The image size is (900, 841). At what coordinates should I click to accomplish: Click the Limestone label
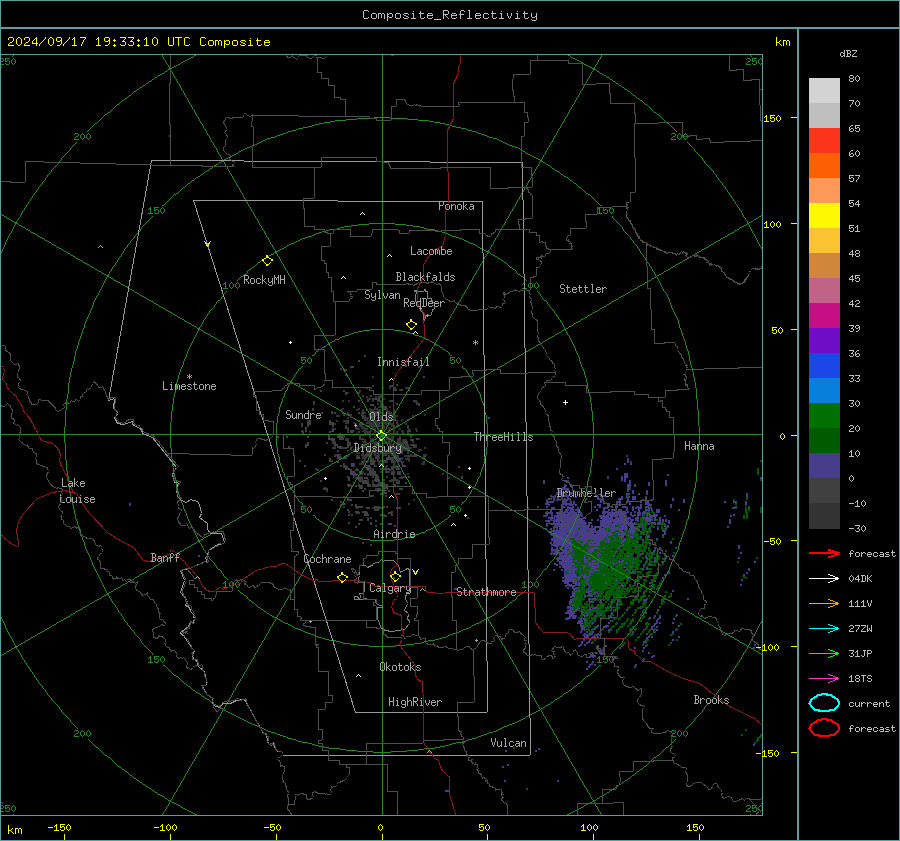(x=189, y=386)
